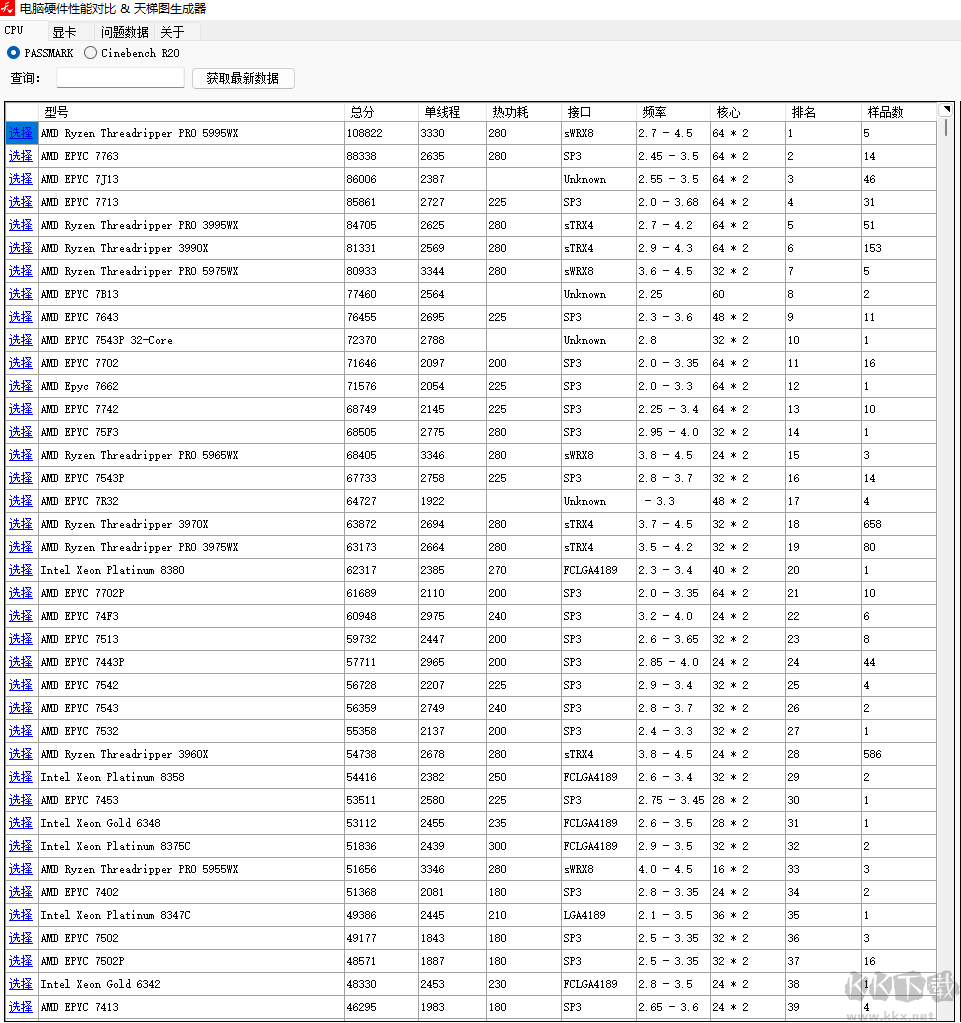
Task: Click 选择 link for Xeon Gold 6348
Action: tap(21, 823)
